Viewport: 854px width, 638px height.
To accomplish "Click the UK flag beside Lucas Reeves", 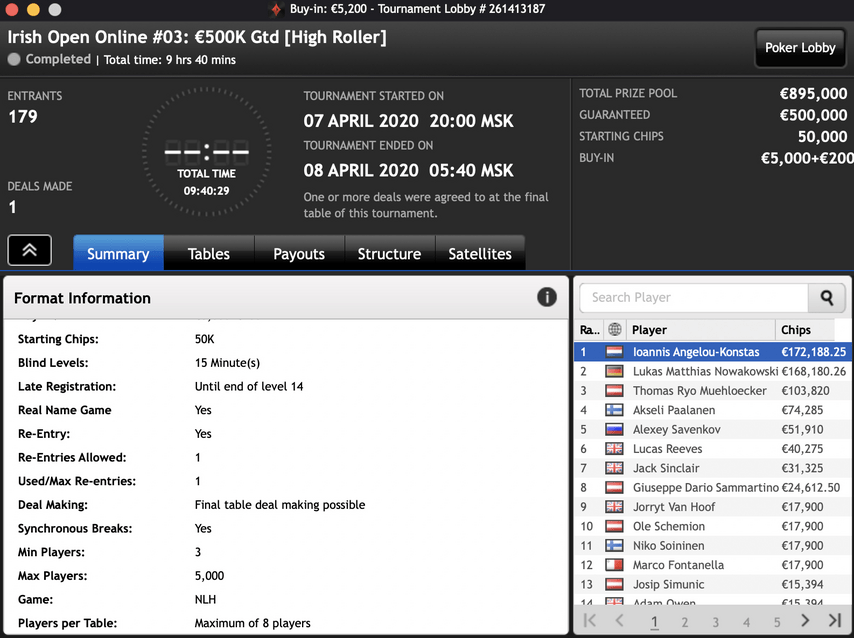I will click(x=614, y=449).
